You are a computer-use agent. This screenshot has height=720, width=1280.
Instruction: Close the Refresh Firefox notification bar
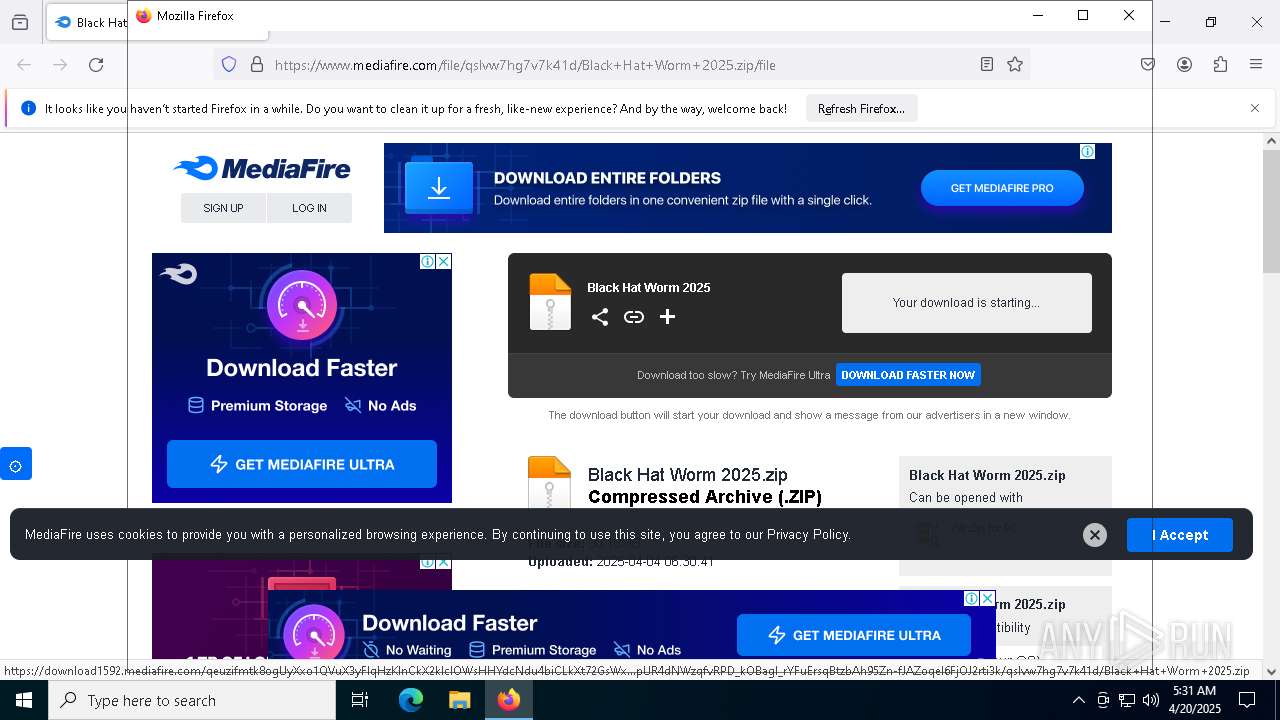click(1255, 108)
